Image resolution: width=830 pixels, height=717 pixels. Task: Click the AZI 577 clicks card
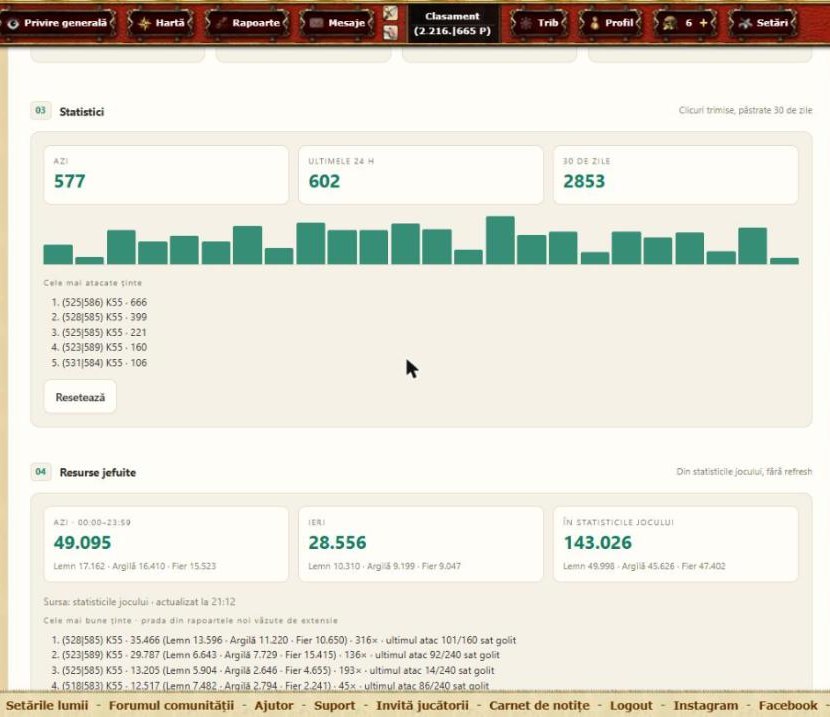tap(166, 175)
